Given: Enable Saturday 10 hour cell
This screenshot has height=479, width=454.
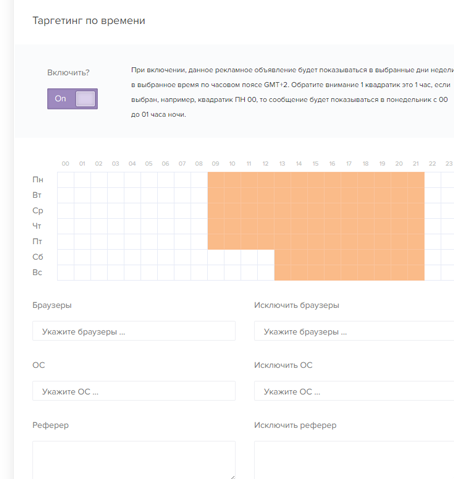Looking at the screenshot, I should (x=233, y=257).
